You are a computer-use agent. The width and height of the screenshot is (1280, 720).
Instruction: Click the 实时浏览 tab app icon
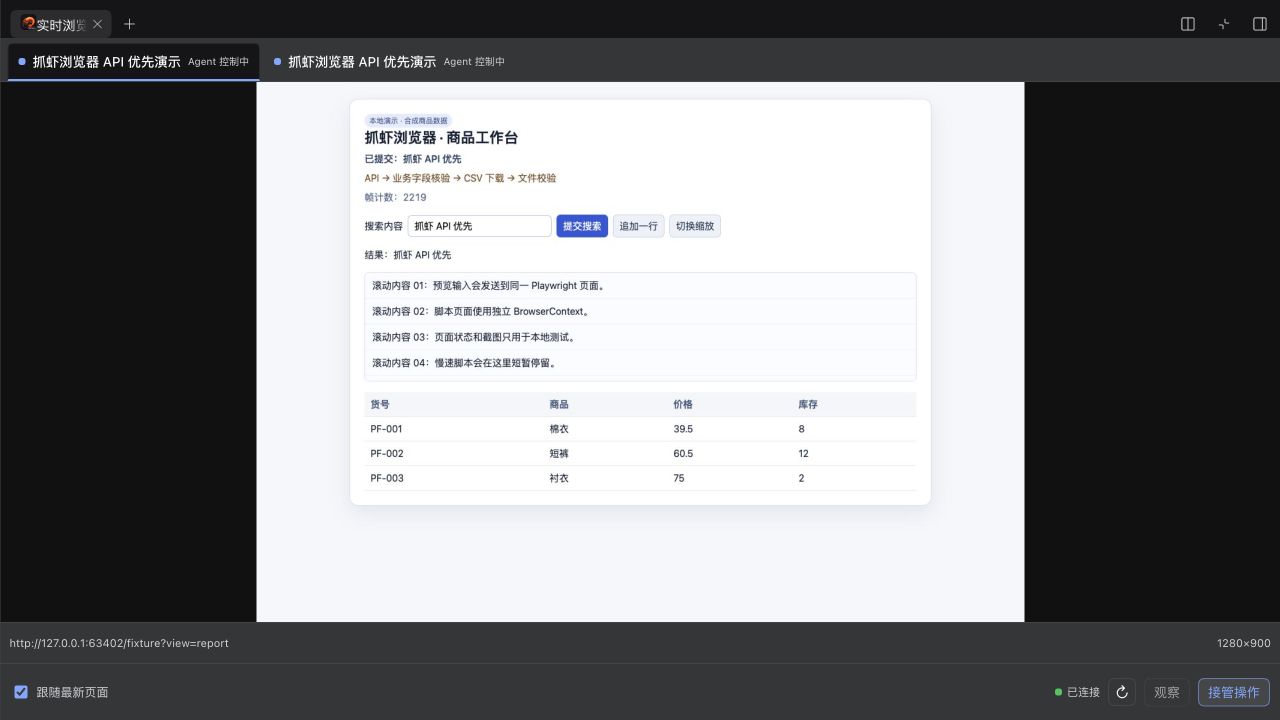(x=28, y=24)
